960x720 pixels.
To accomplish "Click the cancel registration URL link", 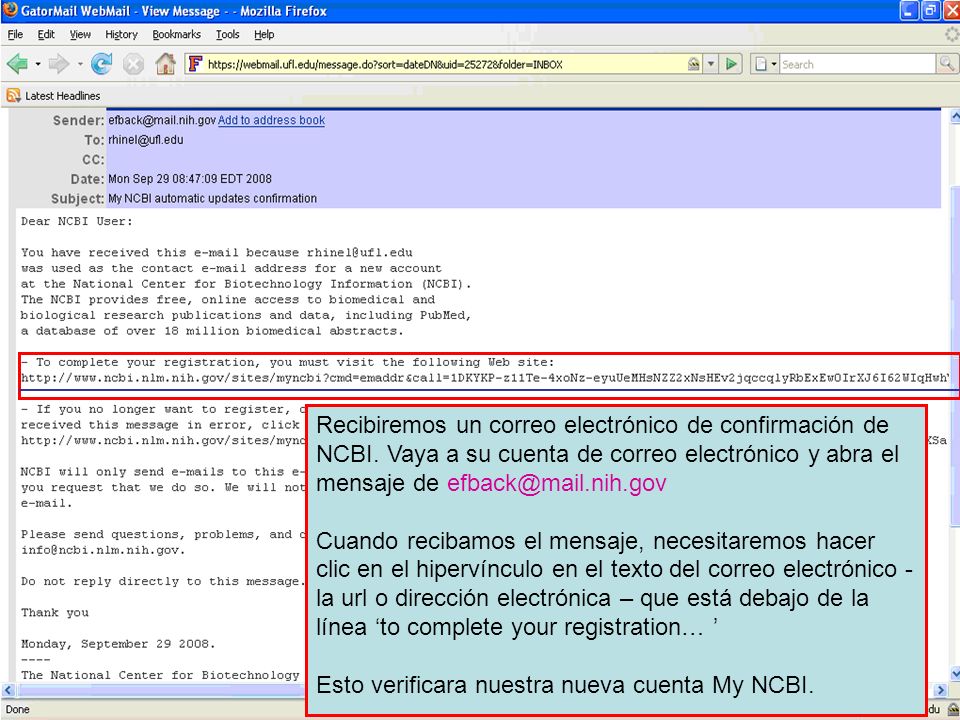I will 162,440.
